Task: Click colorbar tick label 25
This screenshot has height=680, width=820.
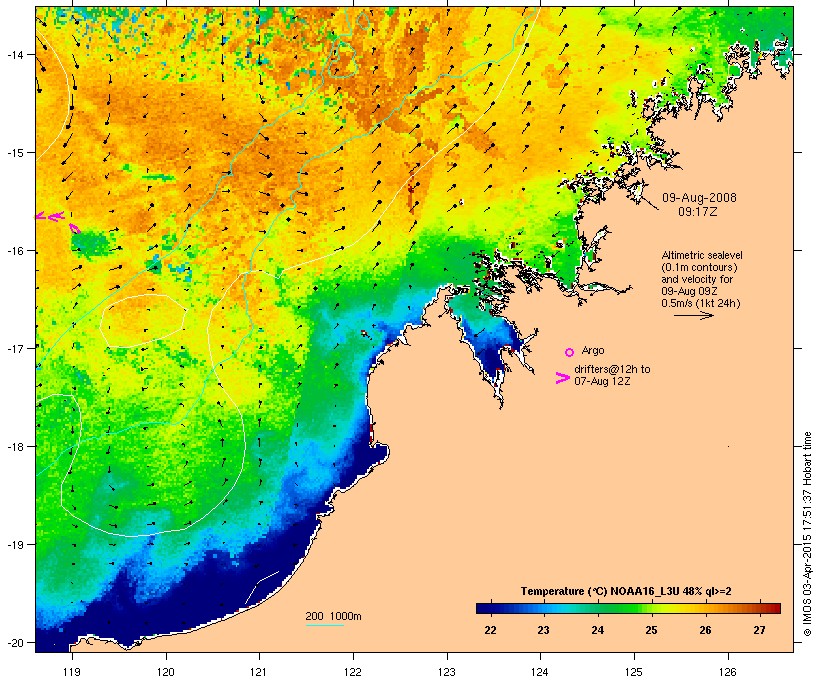Action: 651,630
